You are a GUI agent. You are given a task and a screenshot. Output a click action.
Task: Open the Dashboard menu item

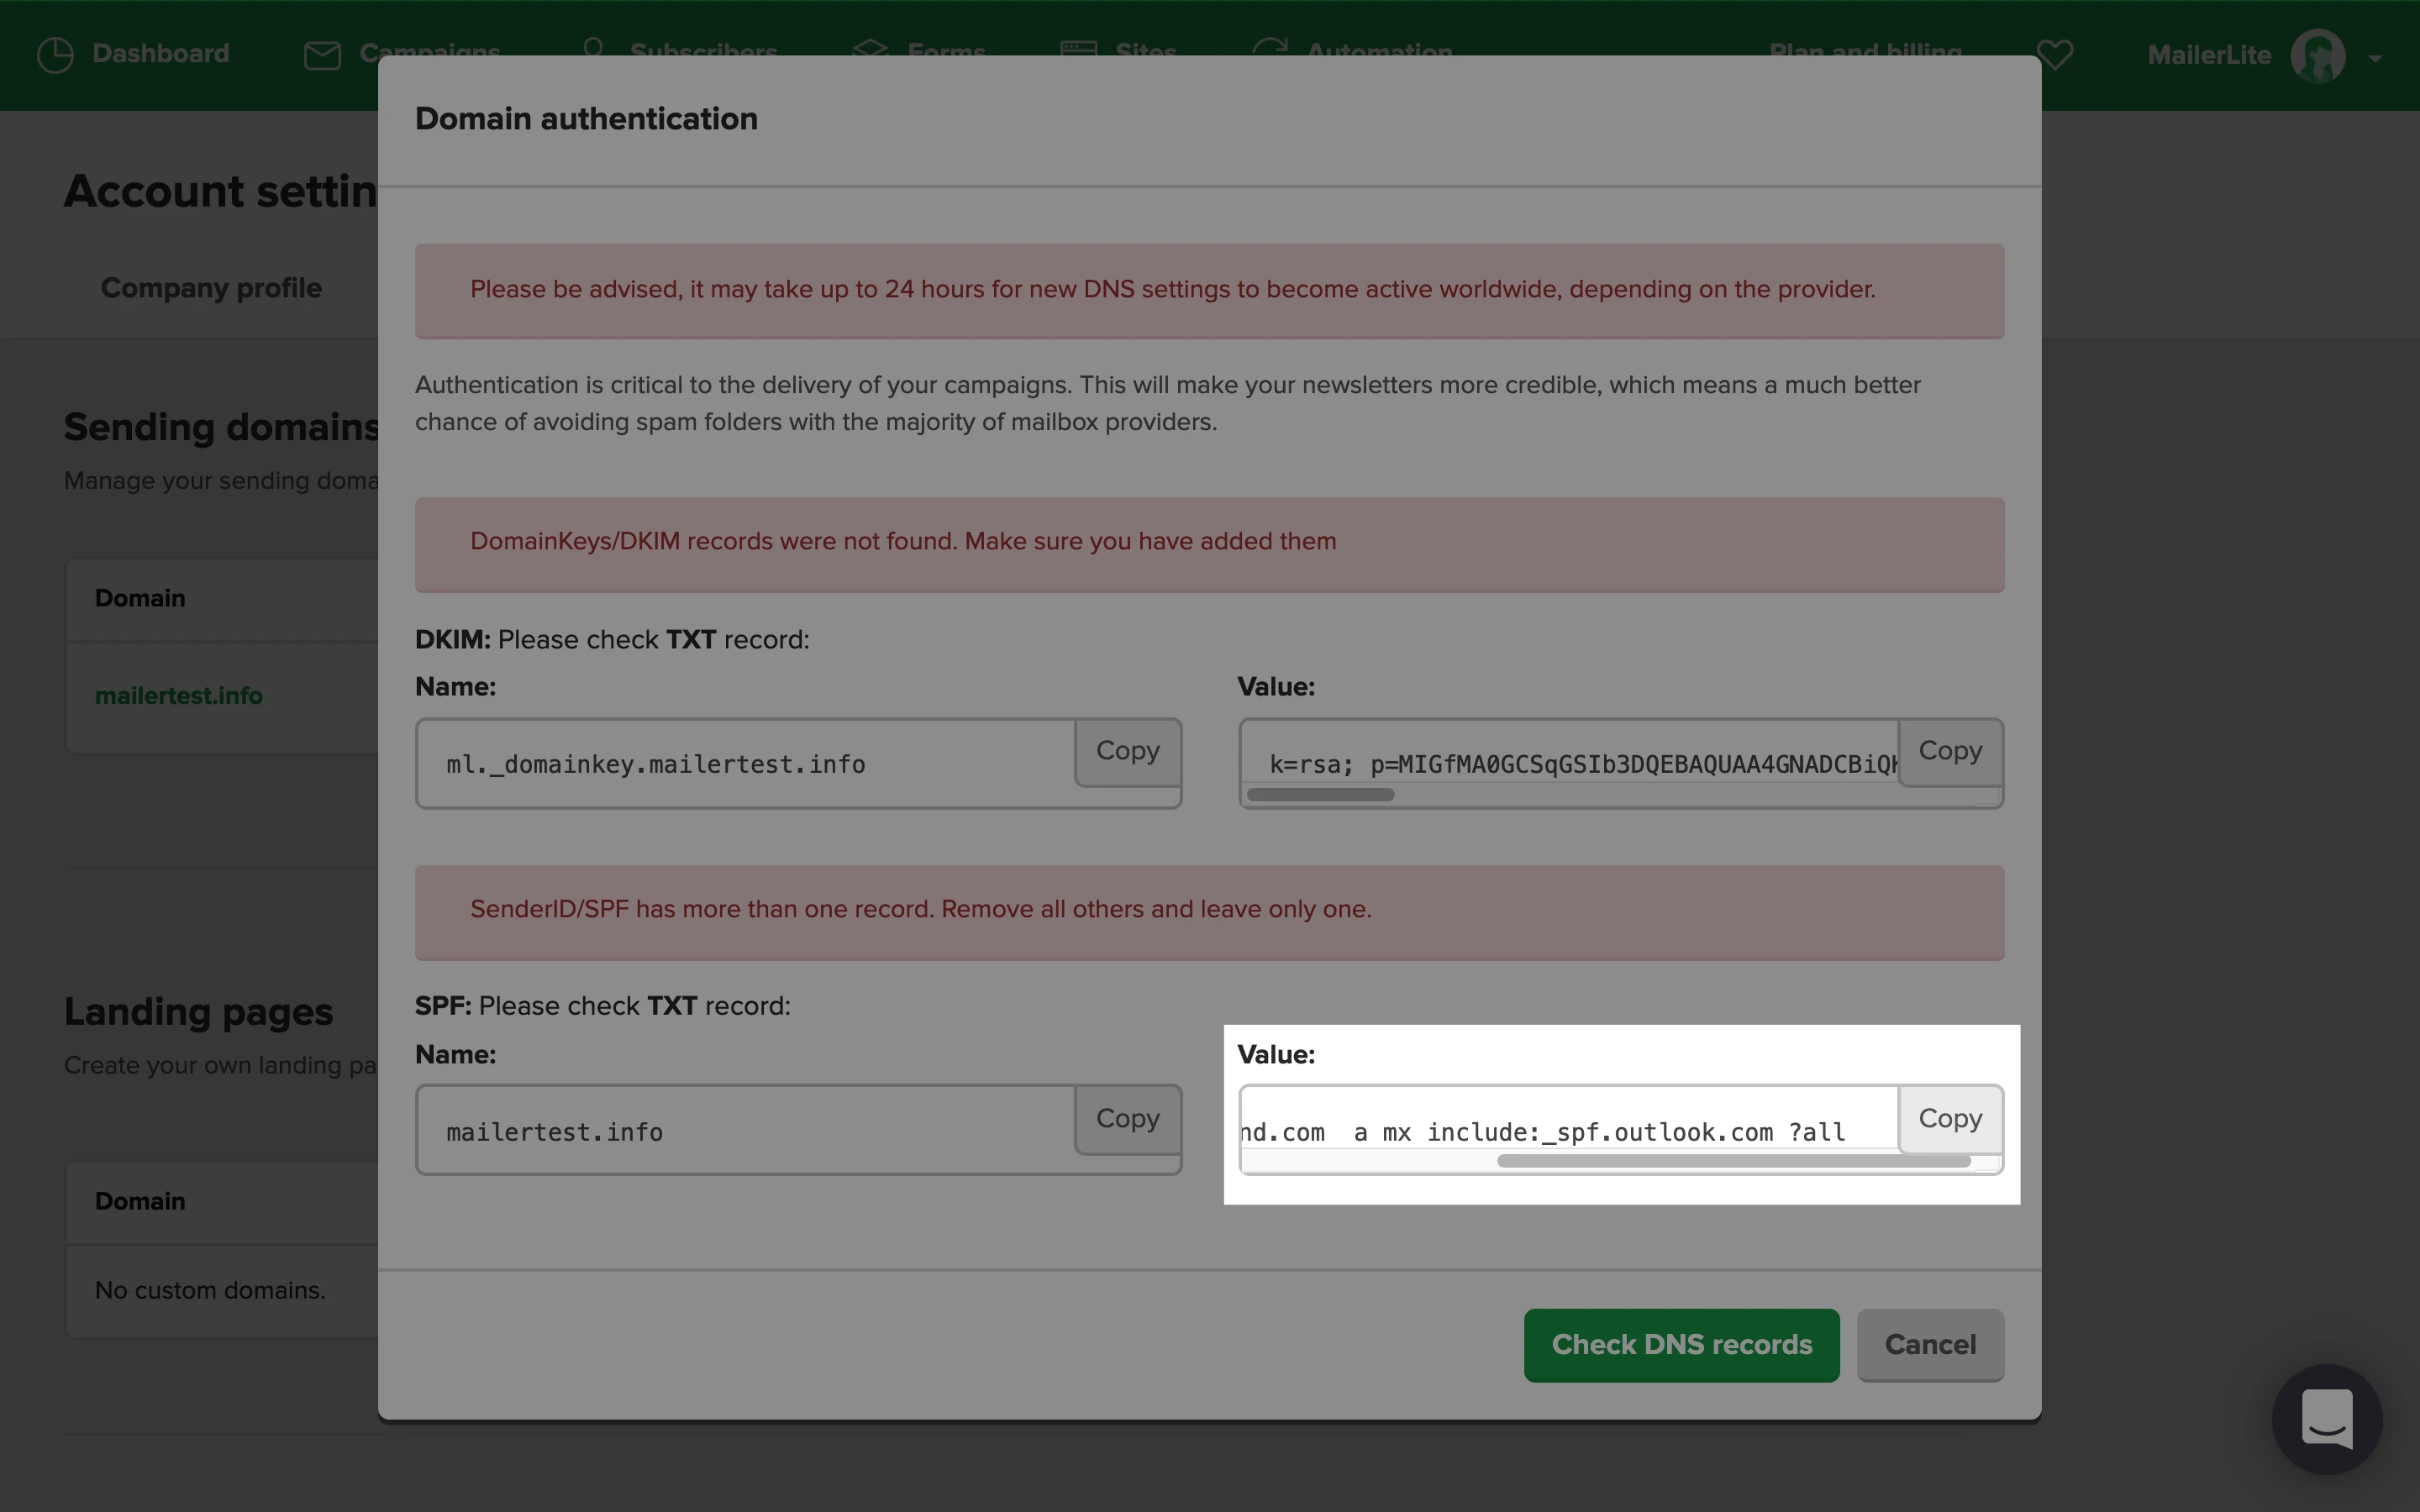pos(160,53)
